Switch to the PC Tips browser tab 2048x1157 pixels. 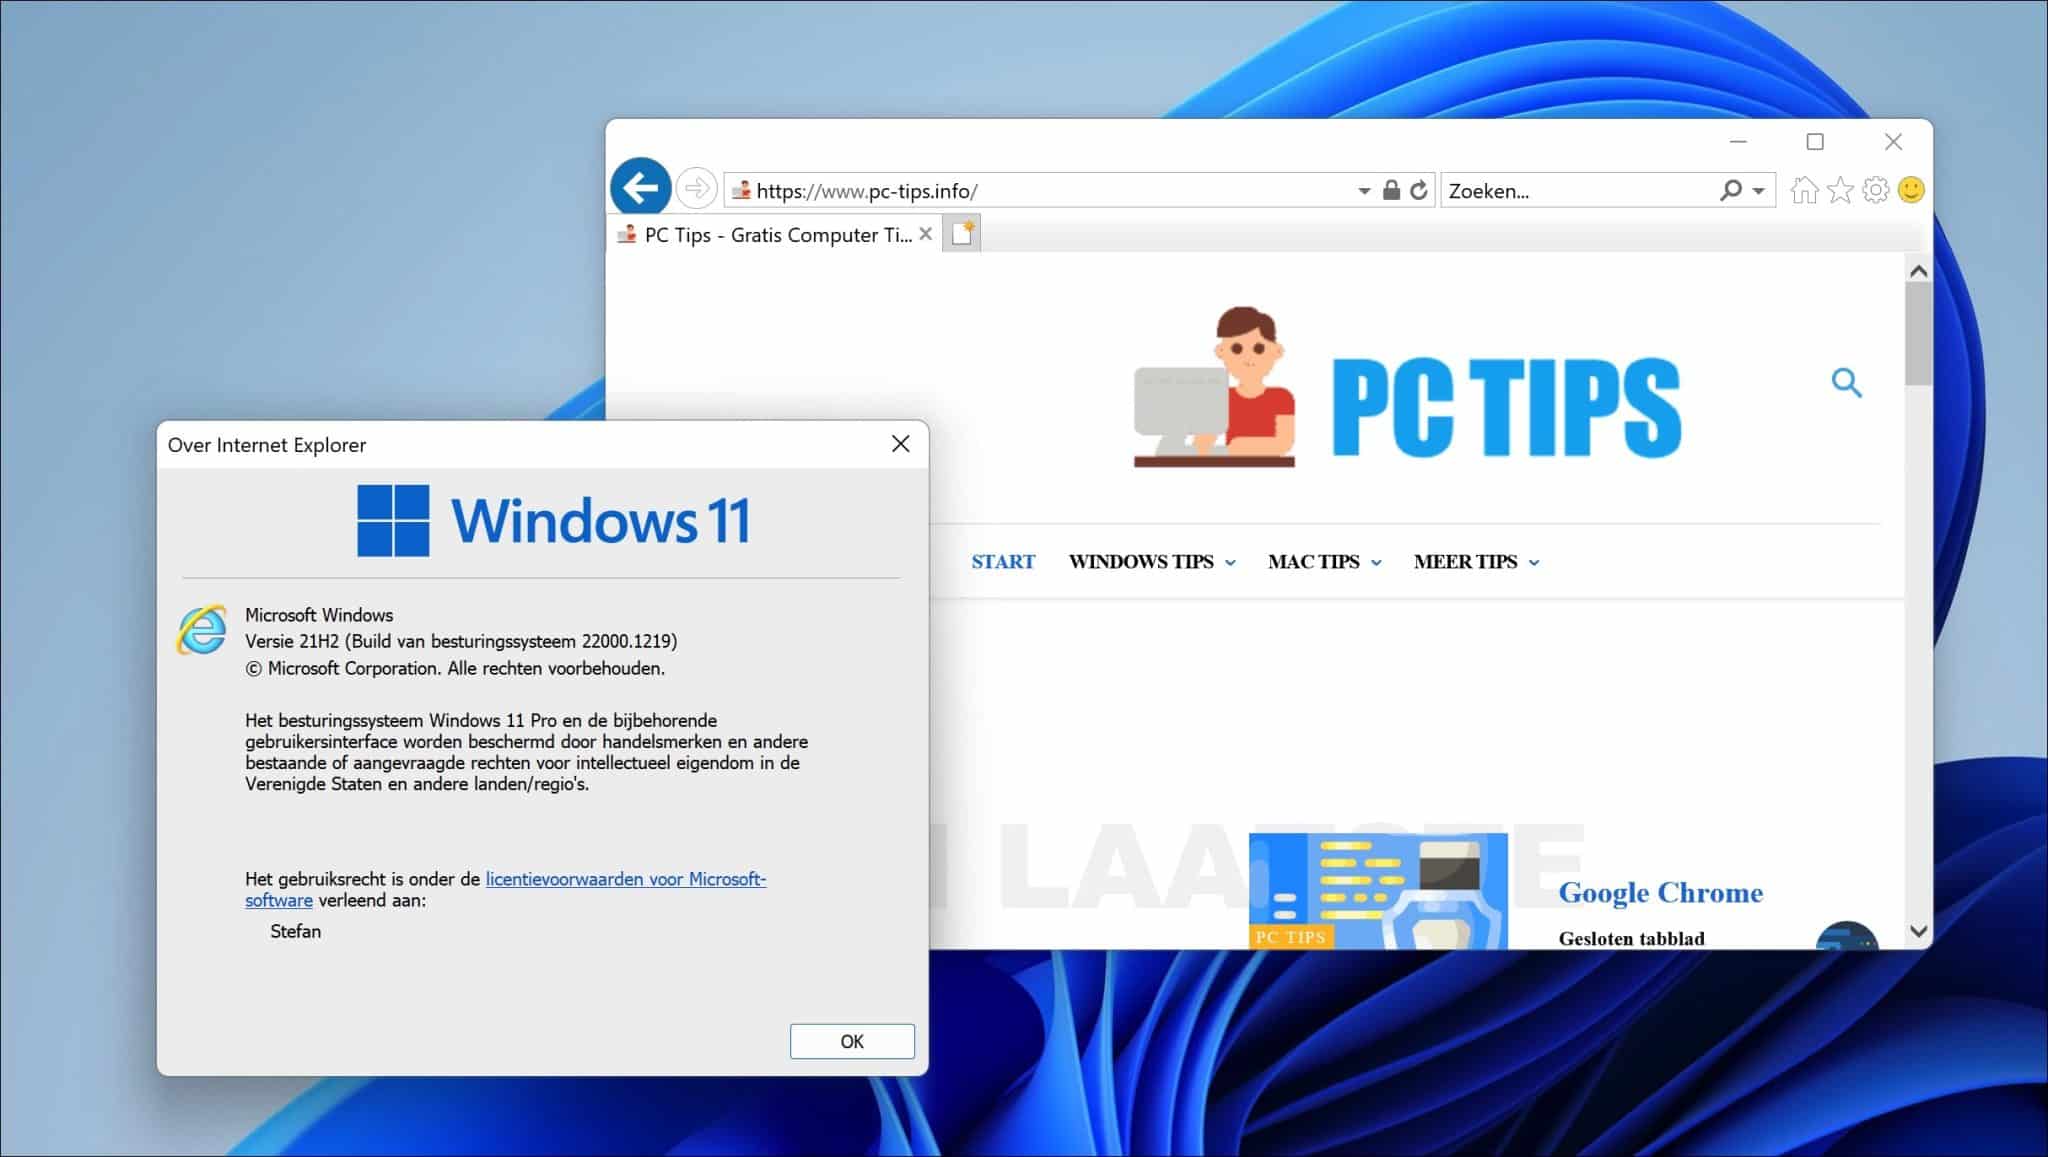pyautogui.click(x=775, y=234)
